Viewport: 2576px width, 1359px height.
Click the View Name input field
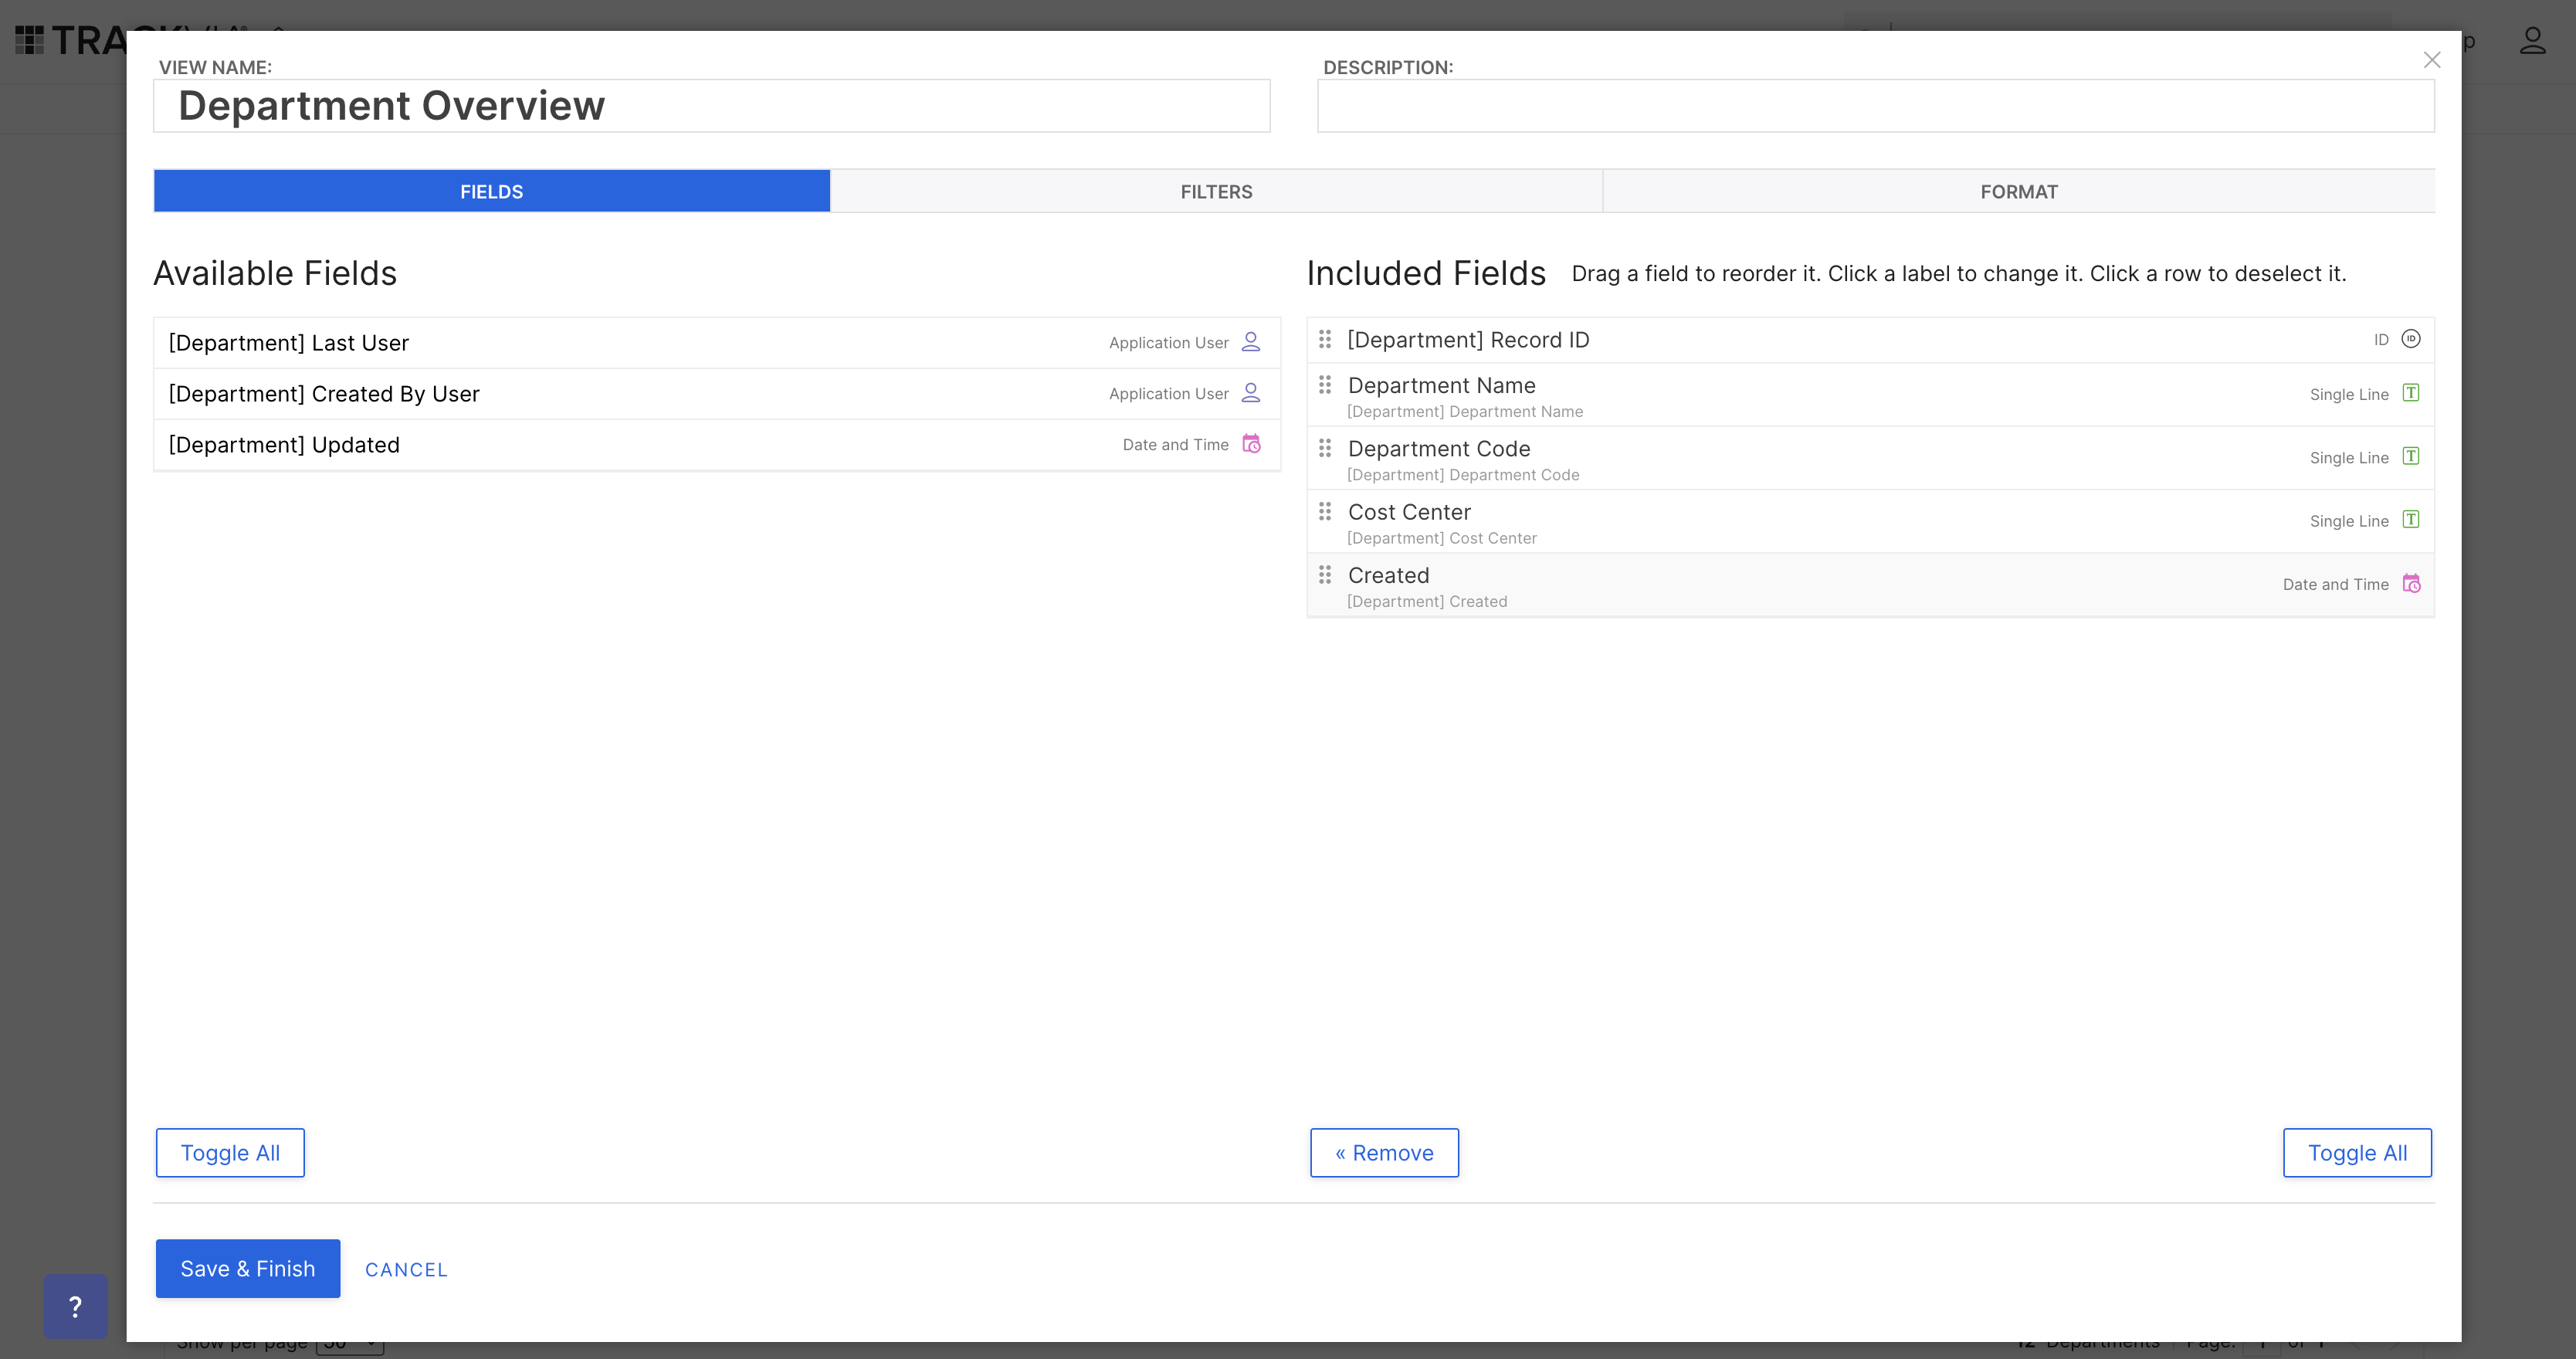(711, 106)
